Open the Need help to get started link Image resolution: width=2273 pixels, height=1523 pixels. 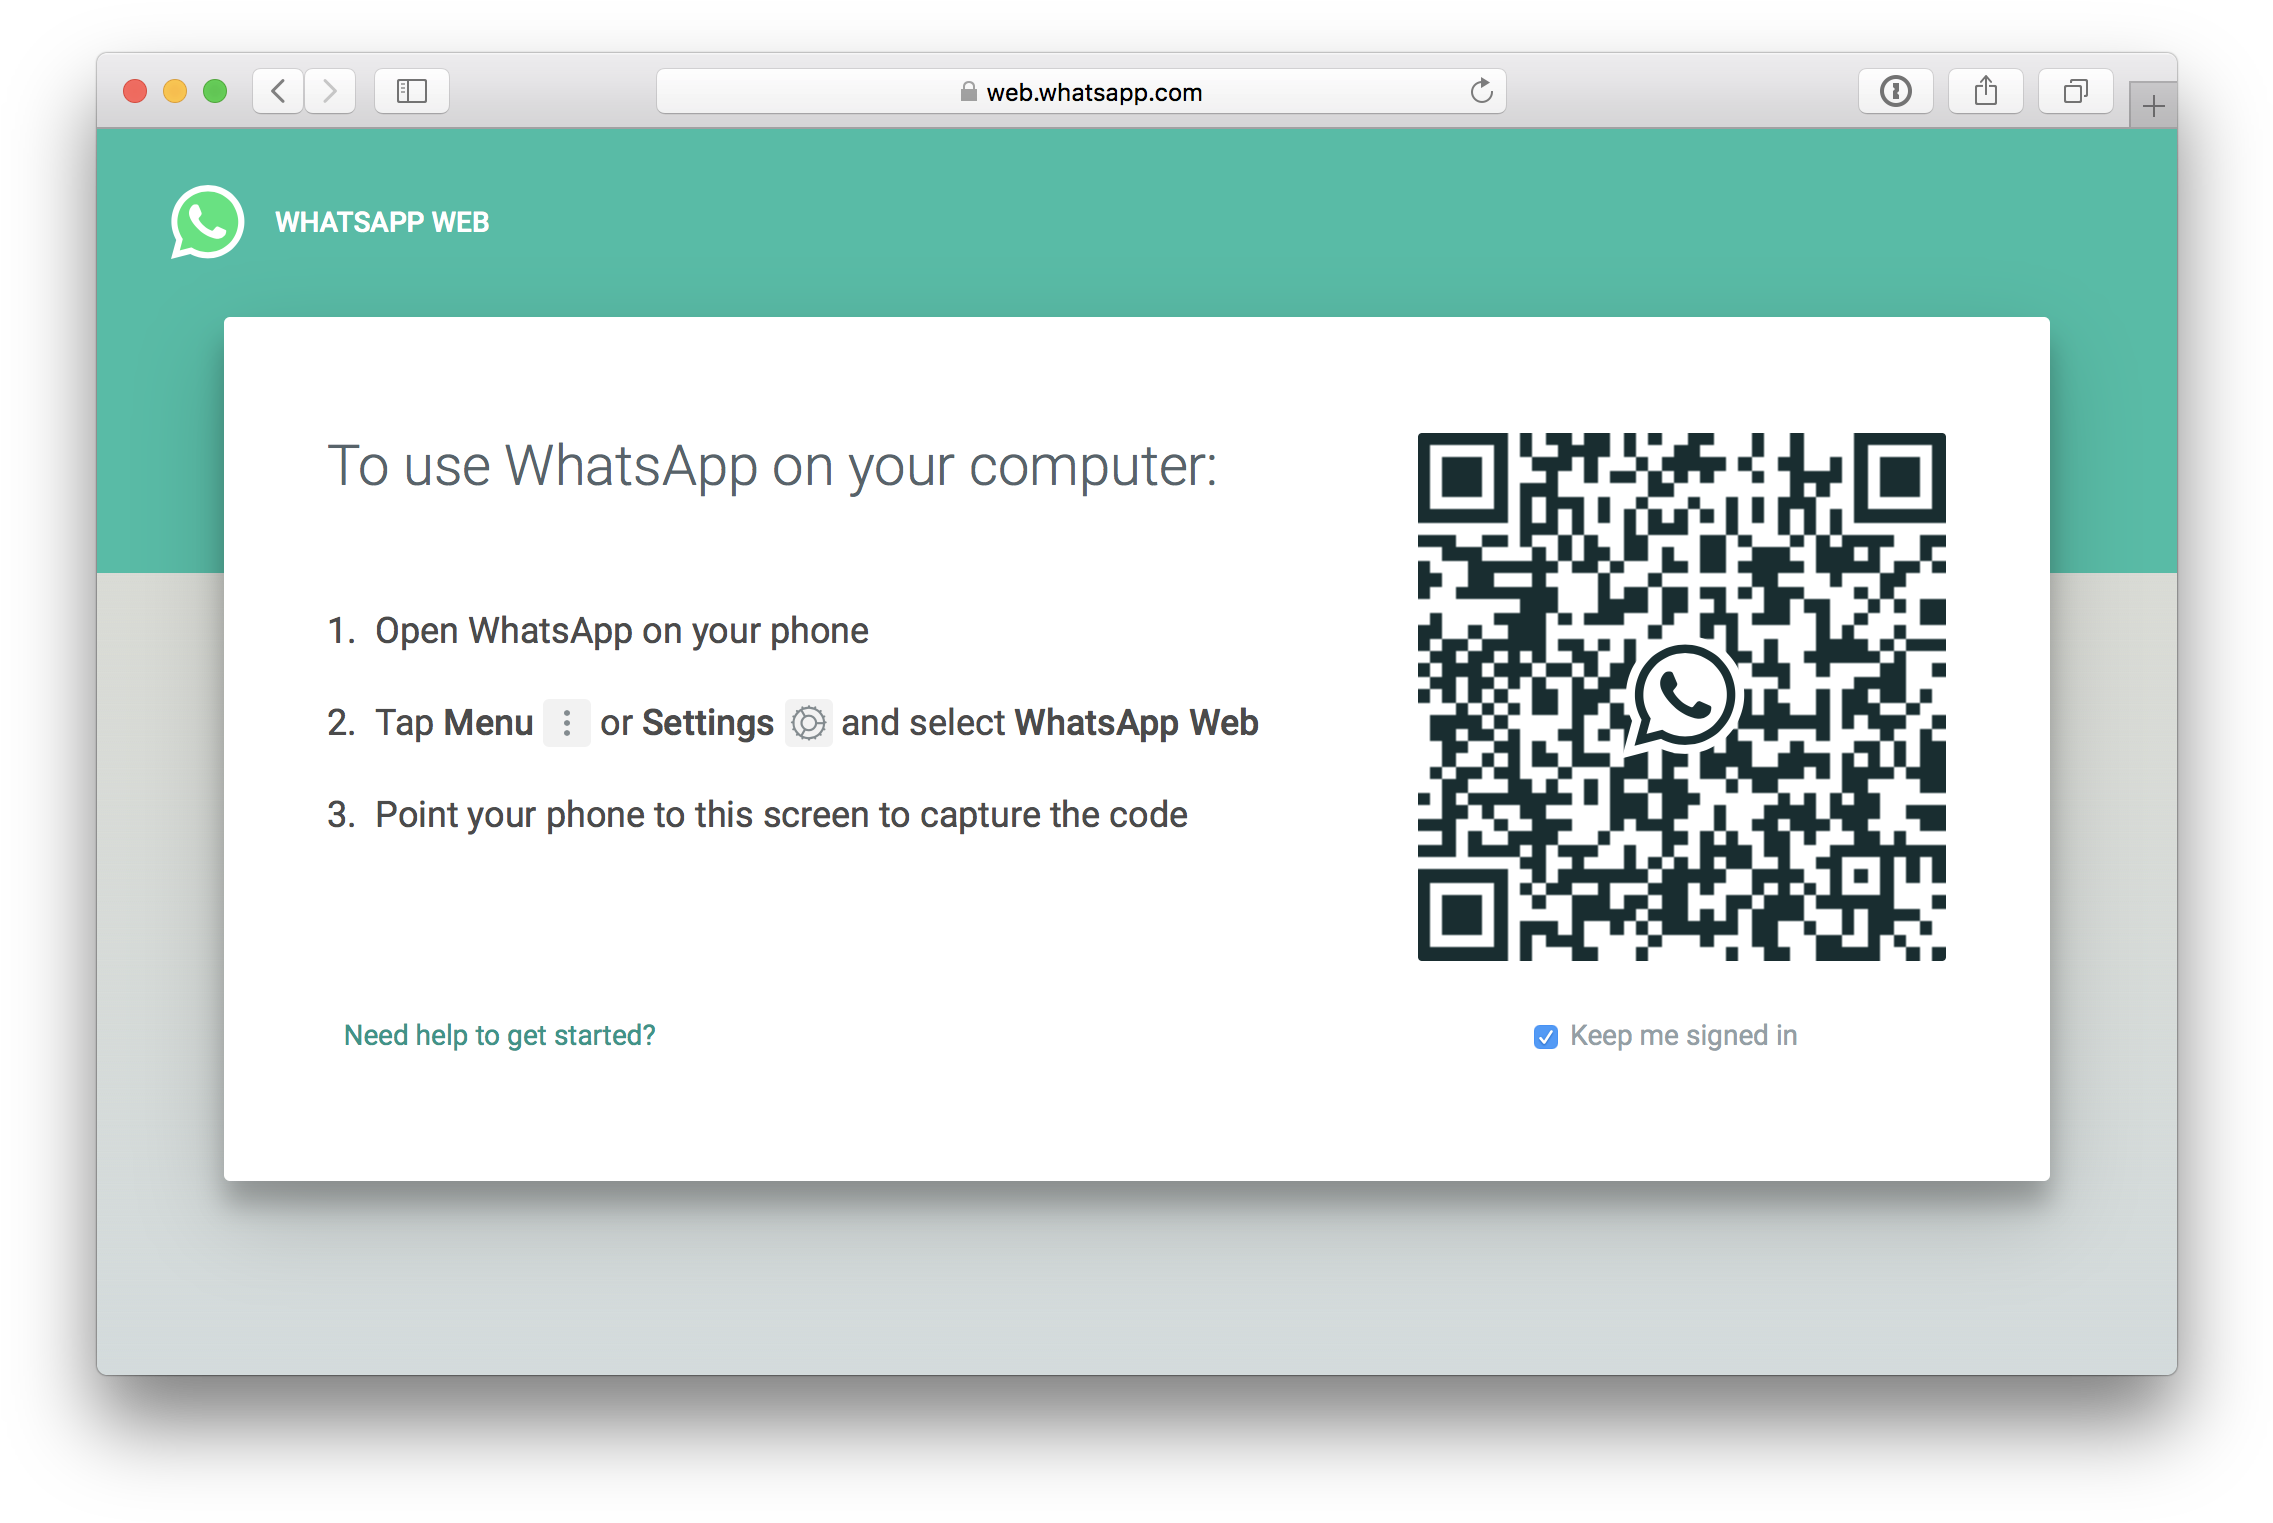[499, 1035]
